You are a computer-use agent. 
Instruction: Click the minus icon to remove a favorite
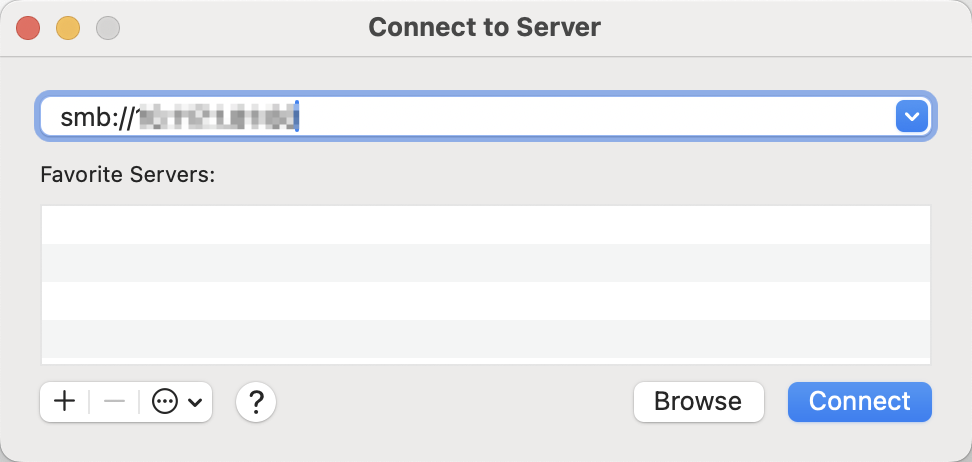click(114, 402)
